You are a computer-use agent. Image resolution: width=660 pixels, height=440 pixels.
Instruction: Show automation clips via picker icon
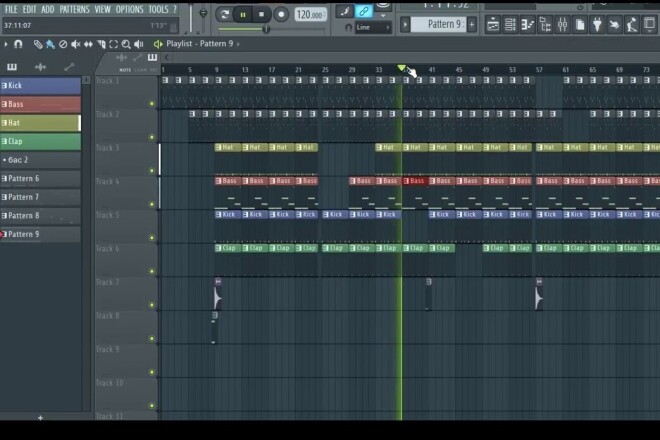click(69, 67)
